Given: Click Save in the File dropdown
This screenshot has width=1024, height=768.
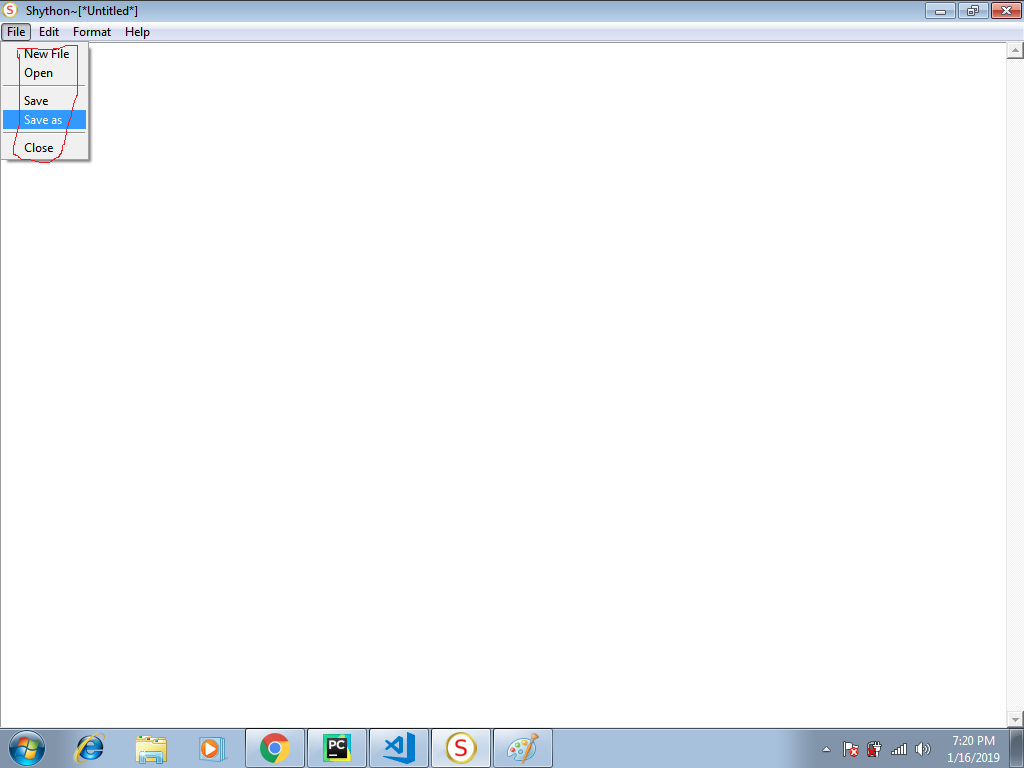Looking at the screenshot, I should pyautogui.click(x=36, y=101).
